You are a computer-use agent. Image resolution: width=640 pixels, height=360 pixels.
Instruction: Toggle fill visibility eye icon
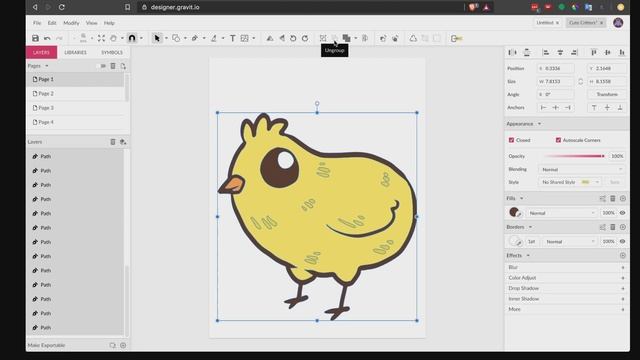[622, 213]
